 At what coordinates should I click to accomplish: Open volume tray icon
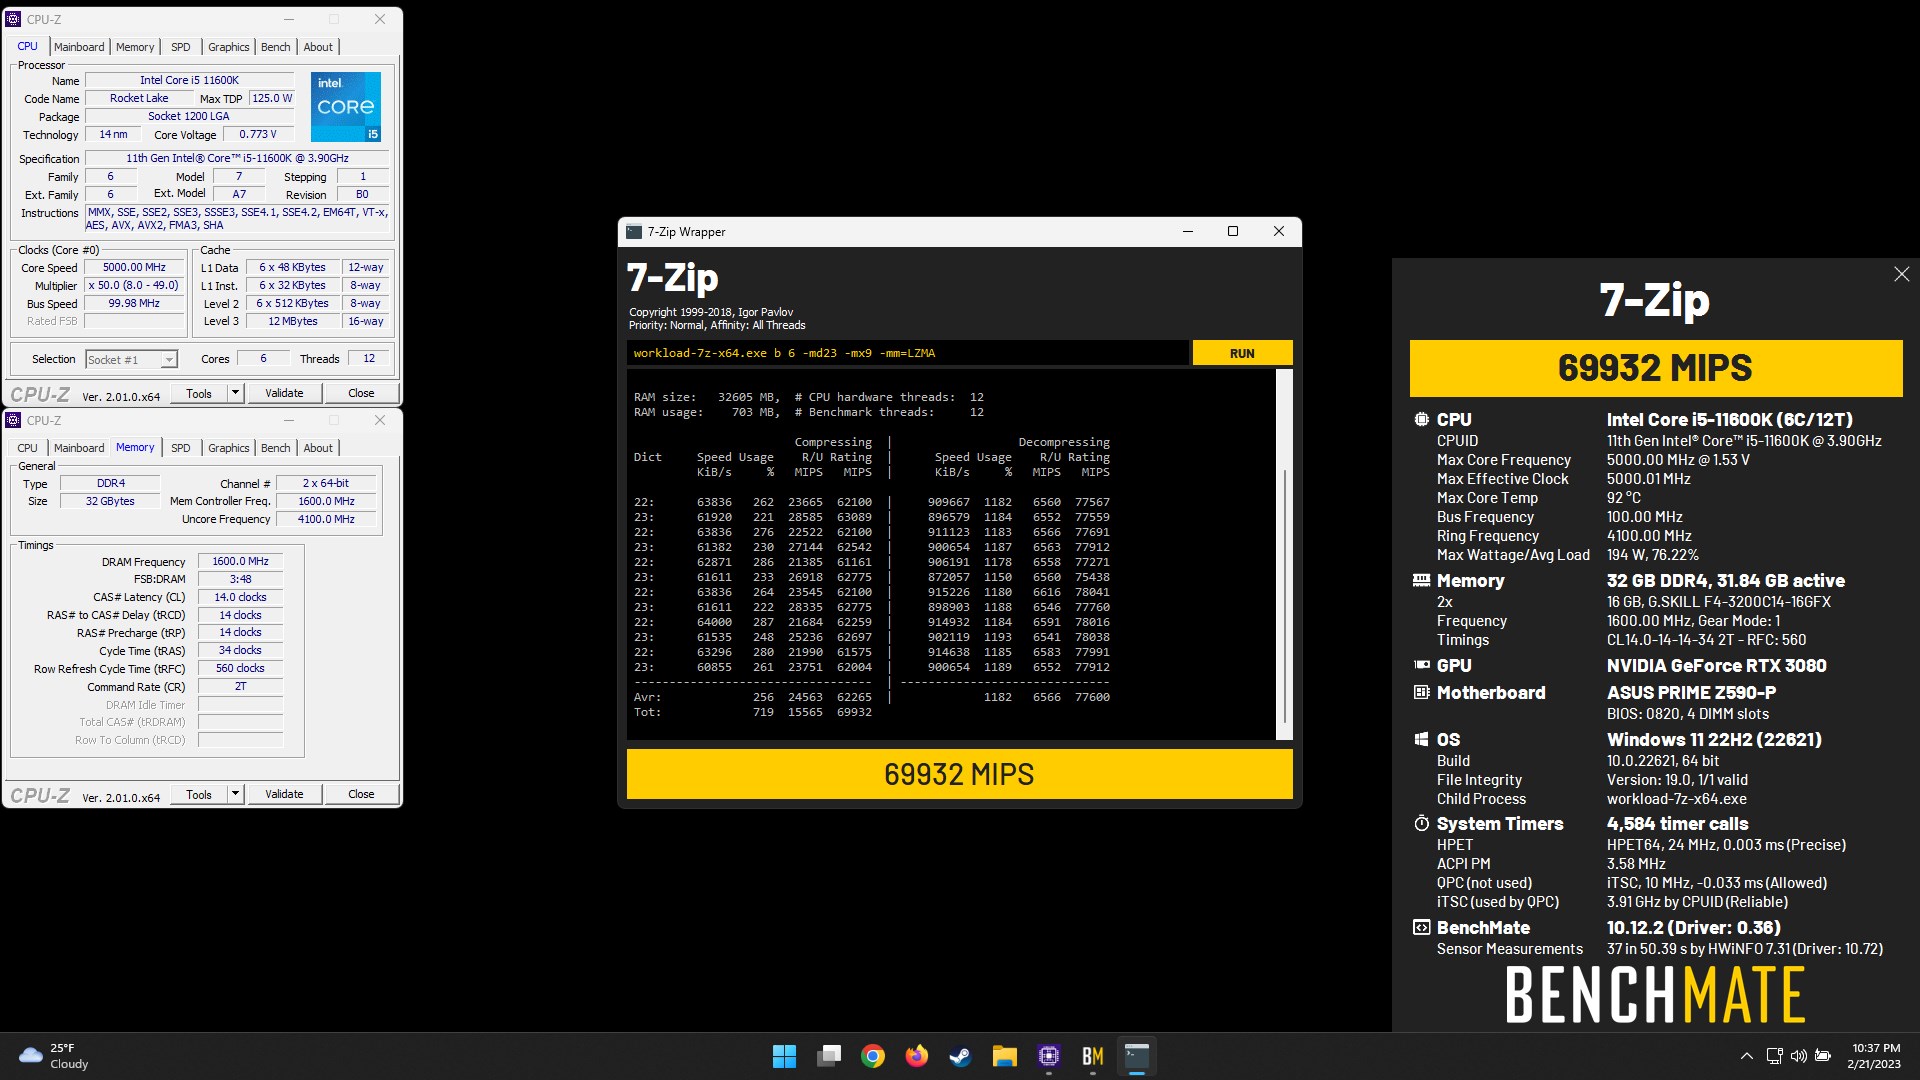[1798, 1056]
